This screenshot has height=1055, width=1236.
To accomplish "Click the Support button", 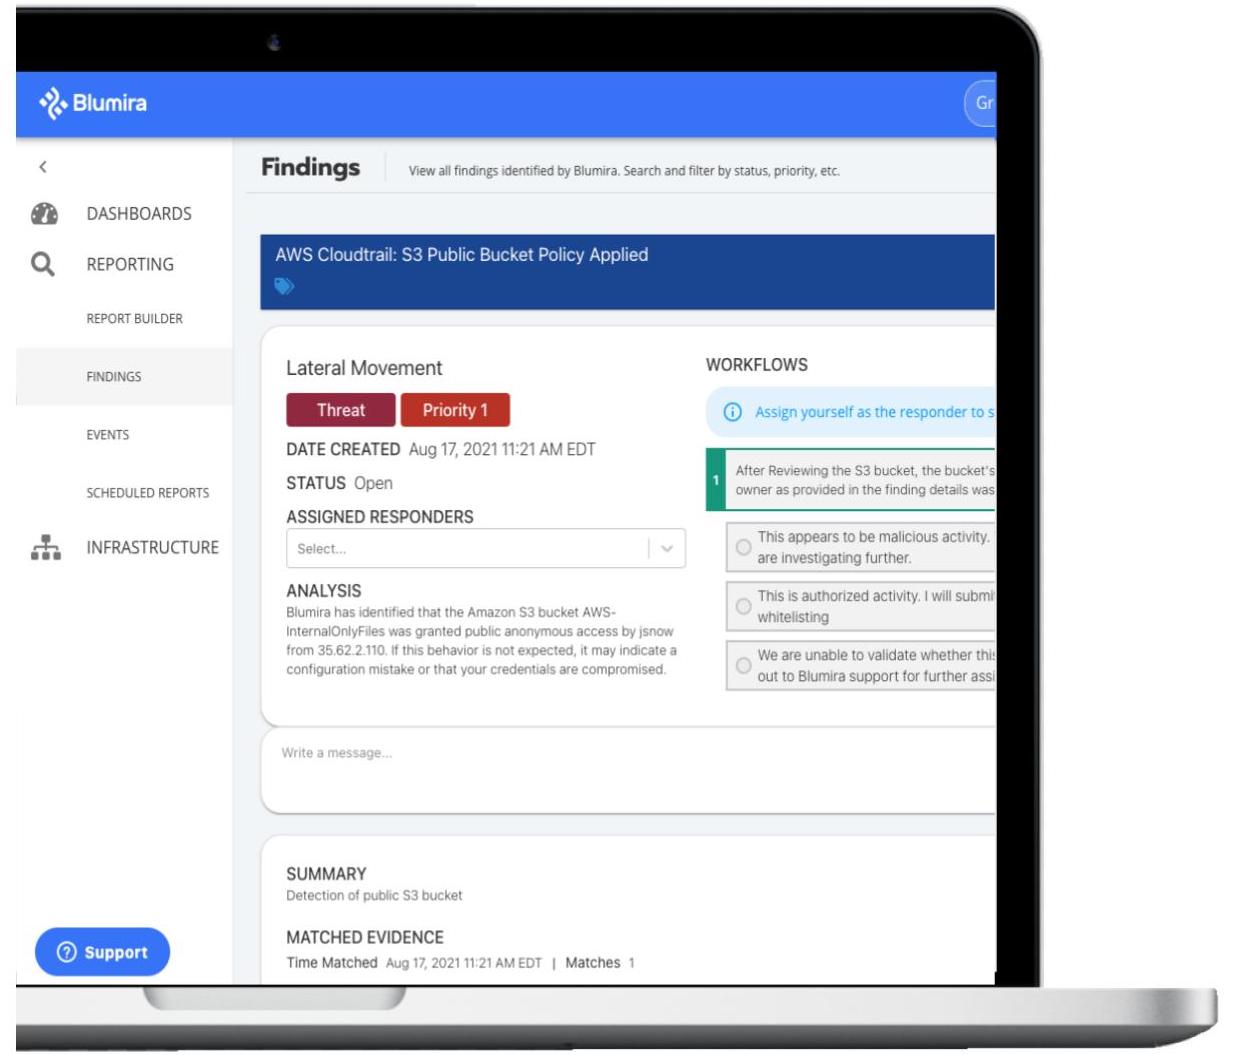I will (x=102, y=952).
